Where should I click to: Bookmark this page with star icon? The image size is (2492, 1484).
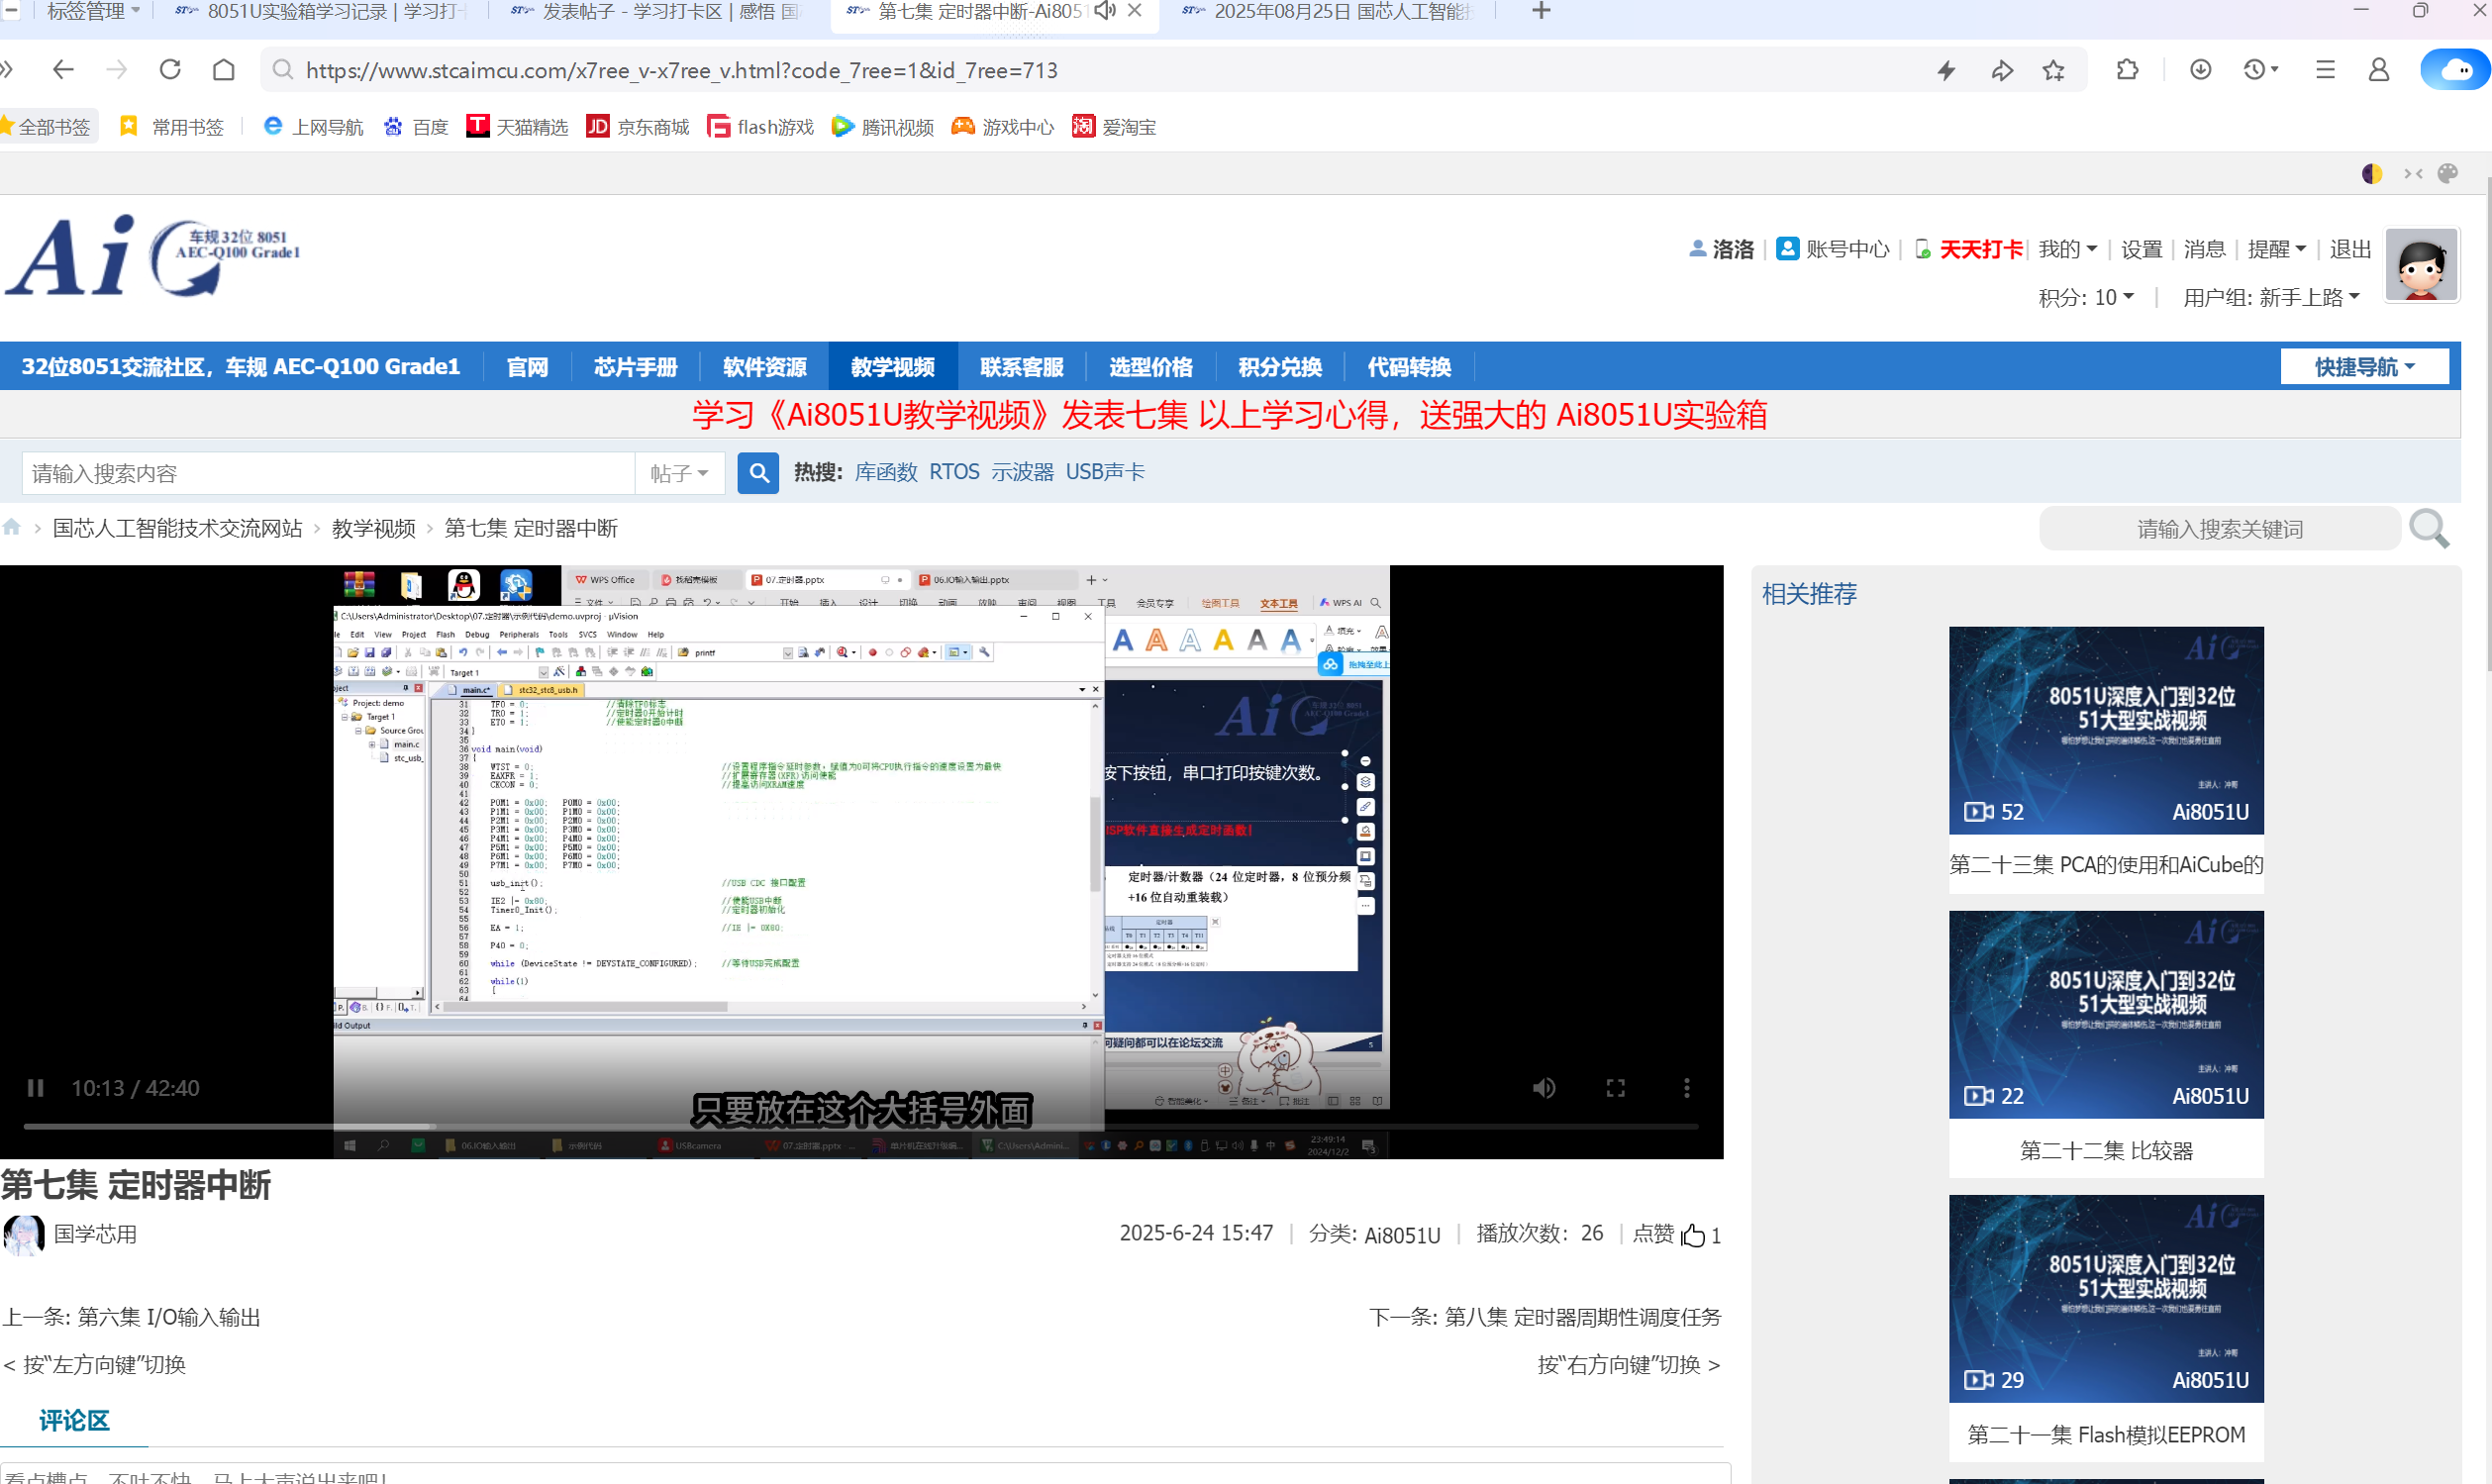click(x=2054, y=70)
